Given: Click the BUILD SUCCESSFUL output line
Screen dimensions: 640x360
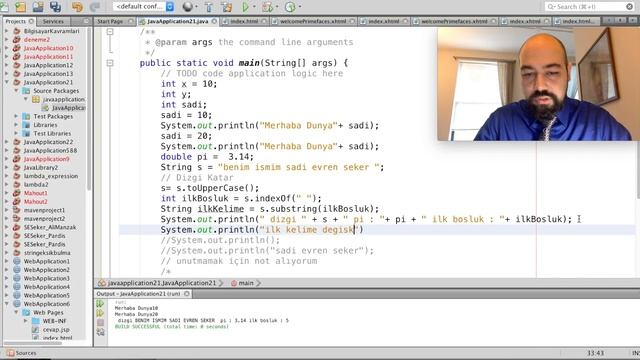Looking at the screenshot, I should [171, 327].
